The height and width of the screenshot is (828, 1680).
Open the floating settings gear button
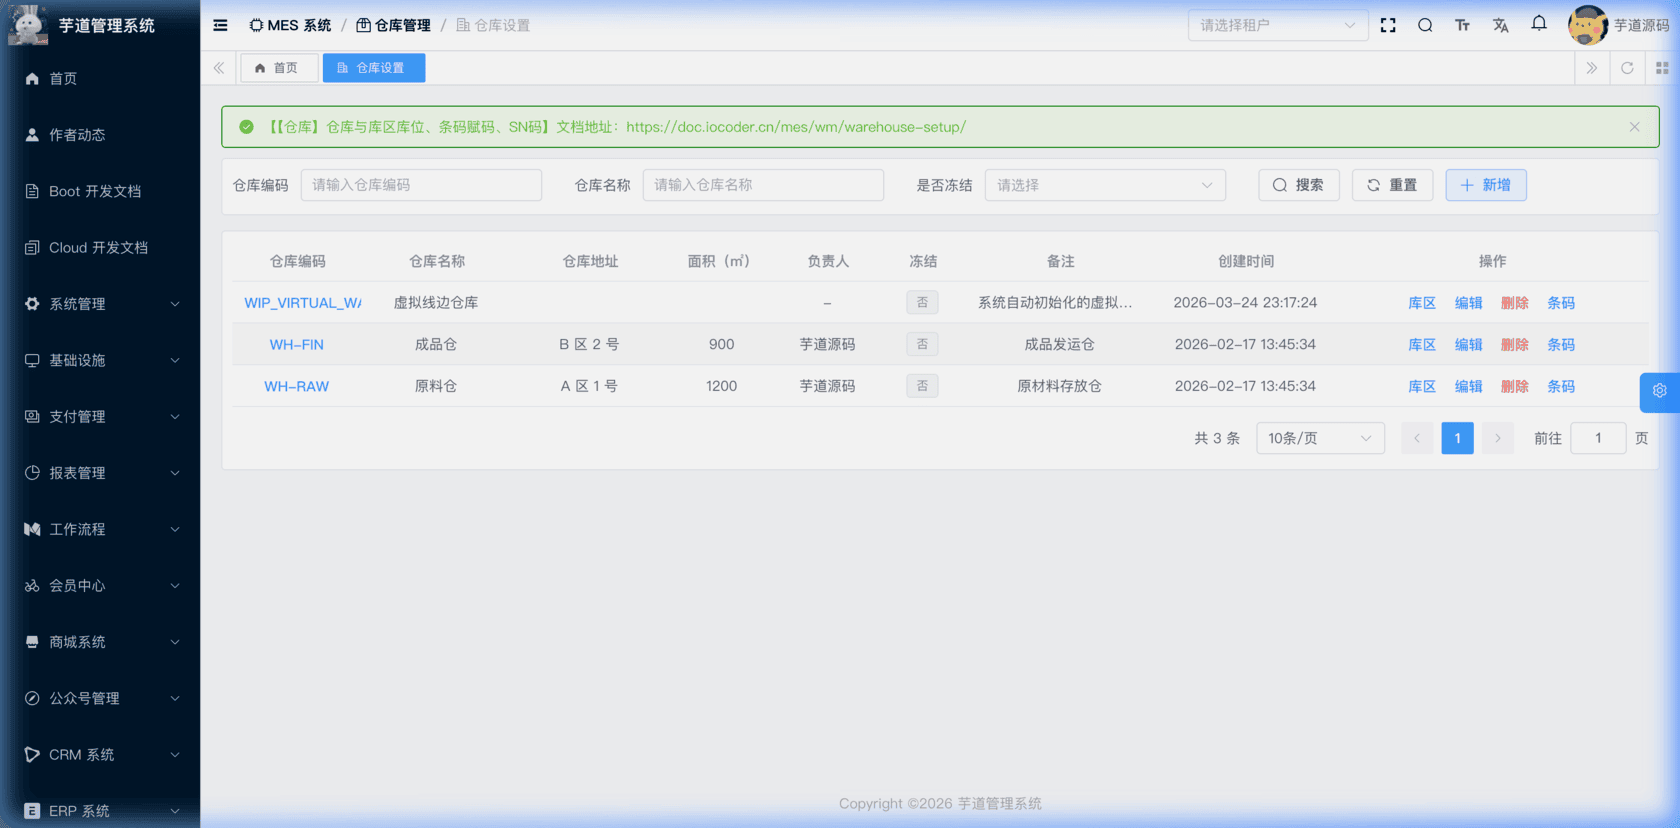(1660, 391)
